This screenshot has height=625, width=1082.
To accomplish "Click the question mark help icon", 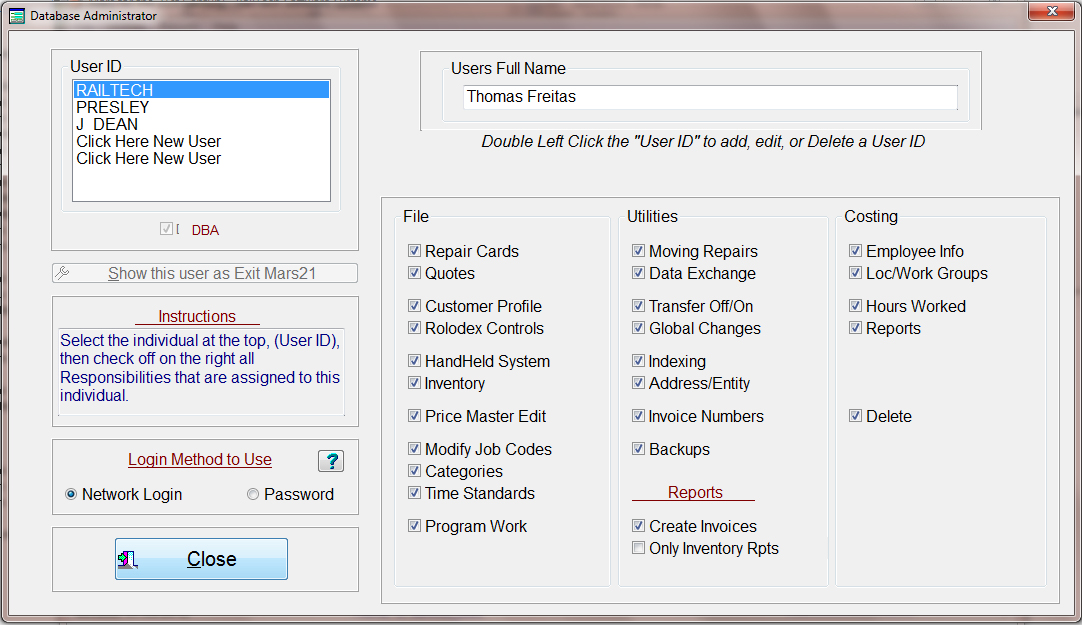I will click(x=331, y=461).
